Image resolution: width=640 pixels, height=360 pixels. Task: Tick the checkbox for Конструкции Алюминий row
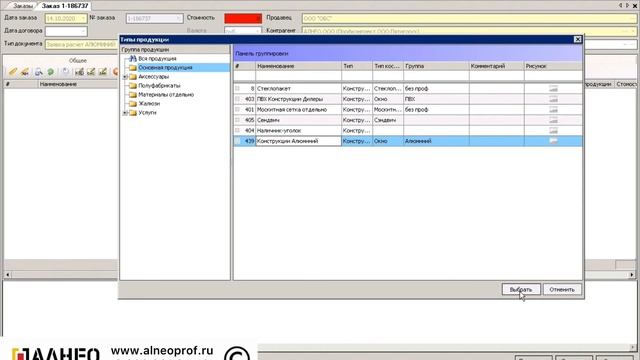238,141
